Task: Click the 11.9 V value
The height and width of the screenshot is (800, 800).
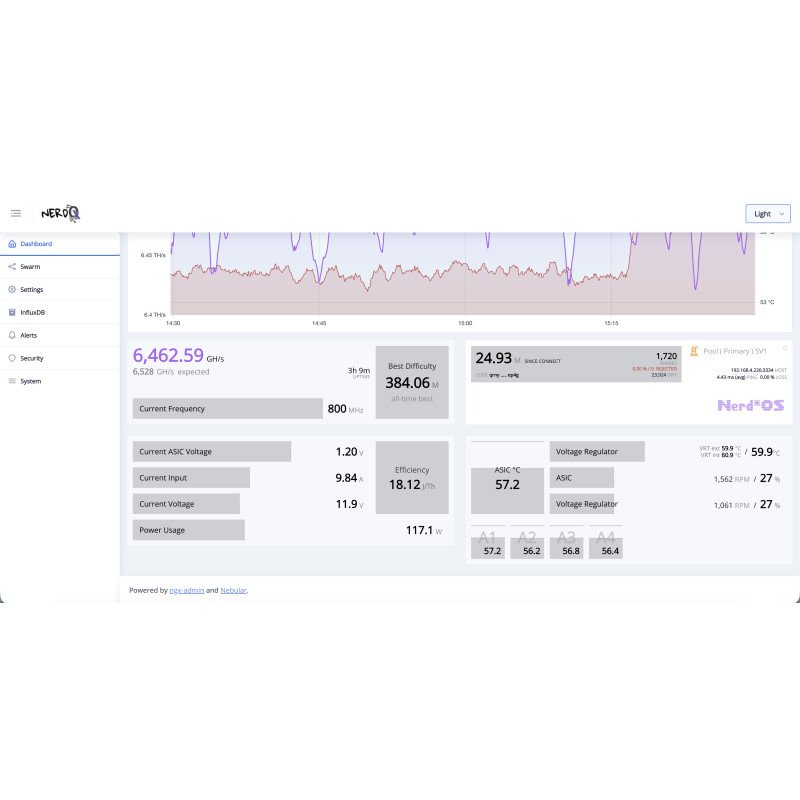Action: coord(349,504)
